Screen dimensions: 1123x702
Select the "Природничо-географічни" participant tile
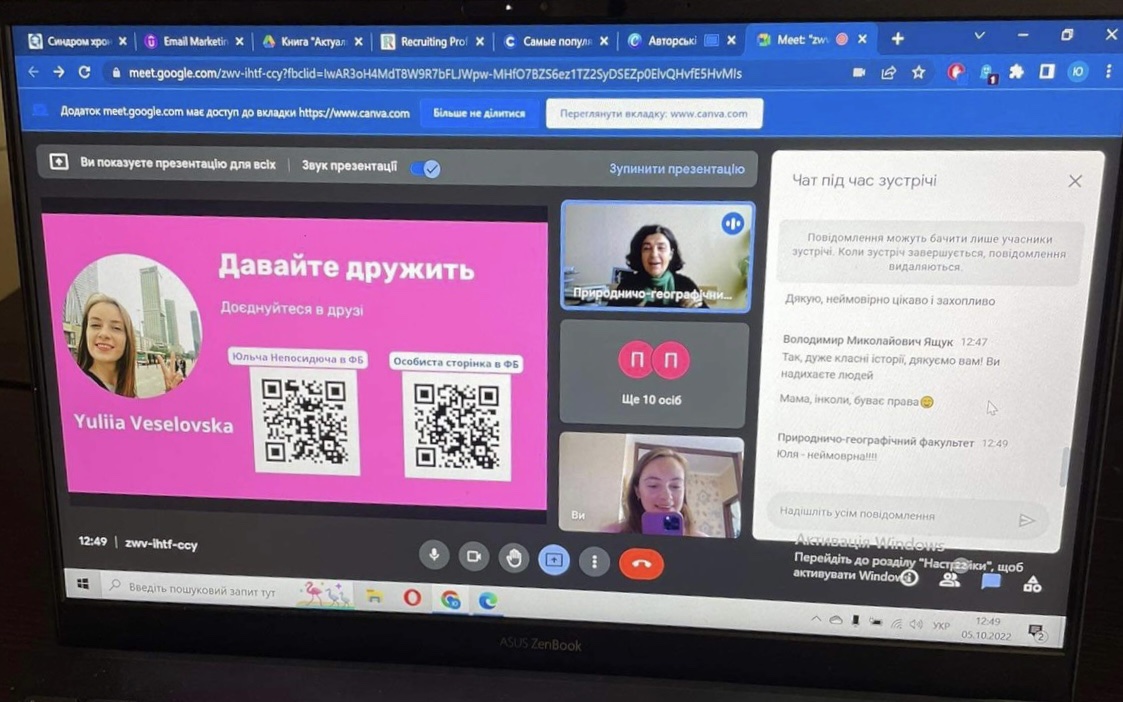coord(656,256)
